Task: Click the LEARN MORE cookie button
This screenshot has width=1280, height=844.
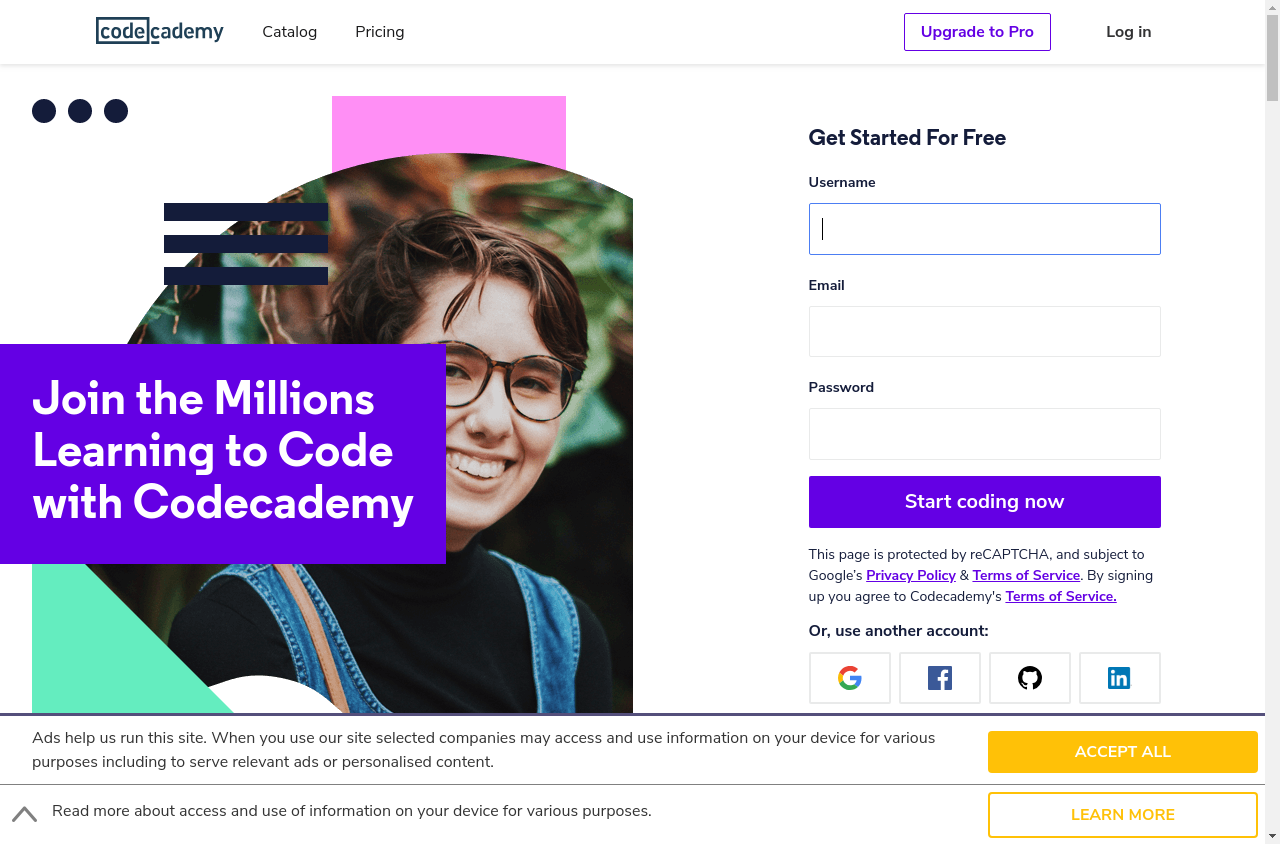Action: tap(1122, 815)
